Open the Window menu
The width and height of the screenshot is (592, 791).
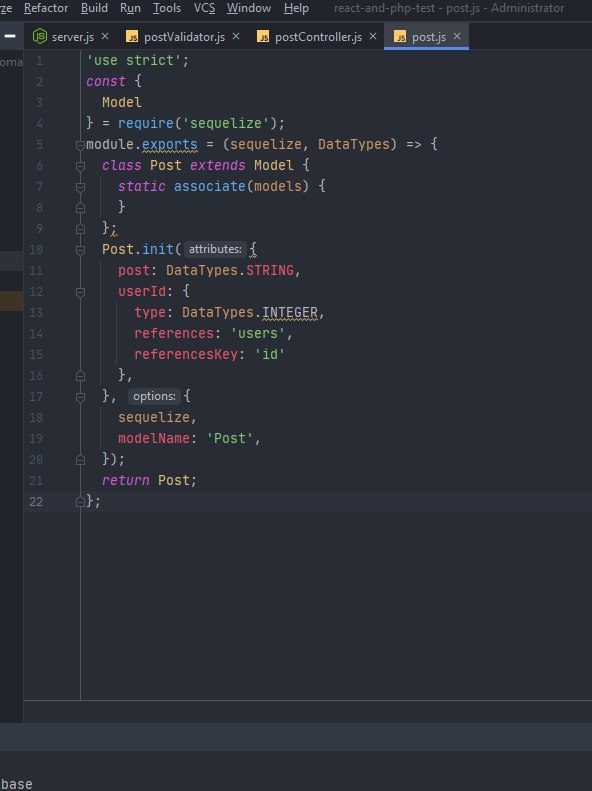click(x=249, y=8)
